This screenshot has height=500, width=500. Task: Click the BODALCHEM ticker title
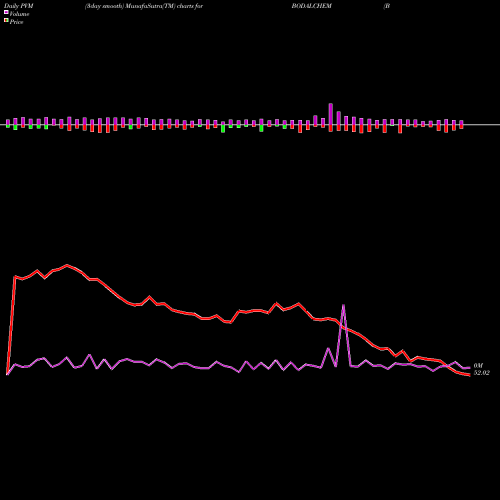pos(312,6)
